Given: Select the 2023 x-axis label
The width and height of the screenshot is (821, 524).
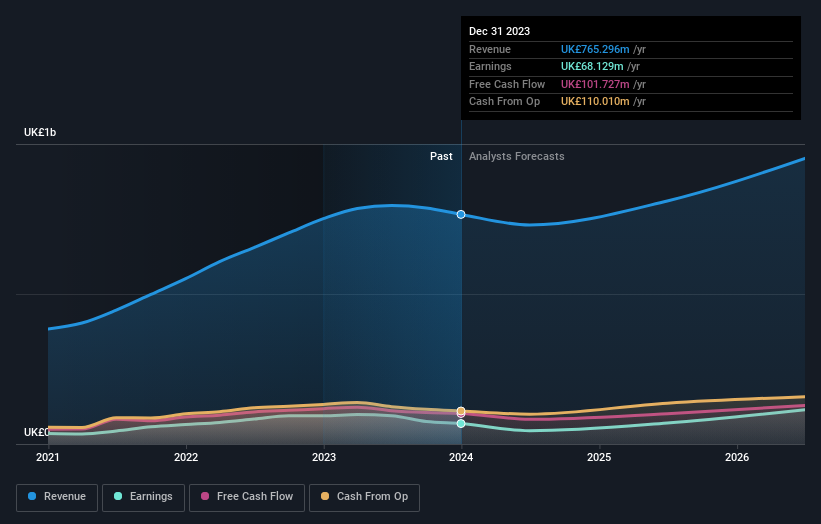Looking at the screenshot, I should 324,458.
